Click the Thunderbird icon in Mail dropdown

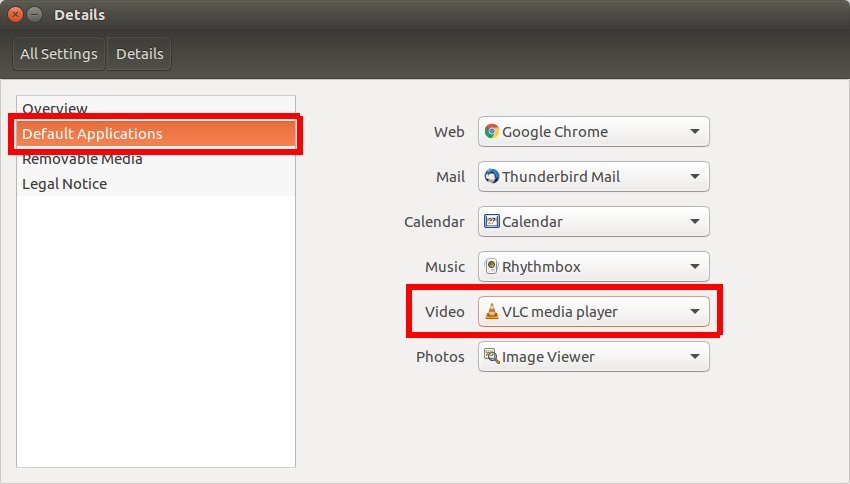coord(492,176)
